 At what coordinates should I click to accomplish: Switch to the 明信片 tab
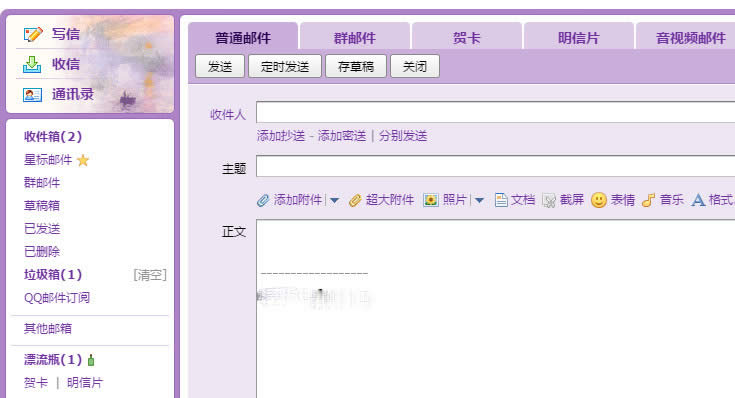click(579, 36)
